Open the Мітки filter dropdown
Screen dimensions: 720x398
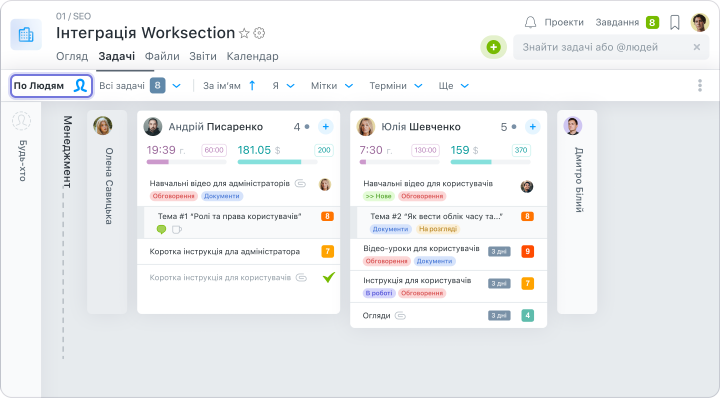(332, 86)
